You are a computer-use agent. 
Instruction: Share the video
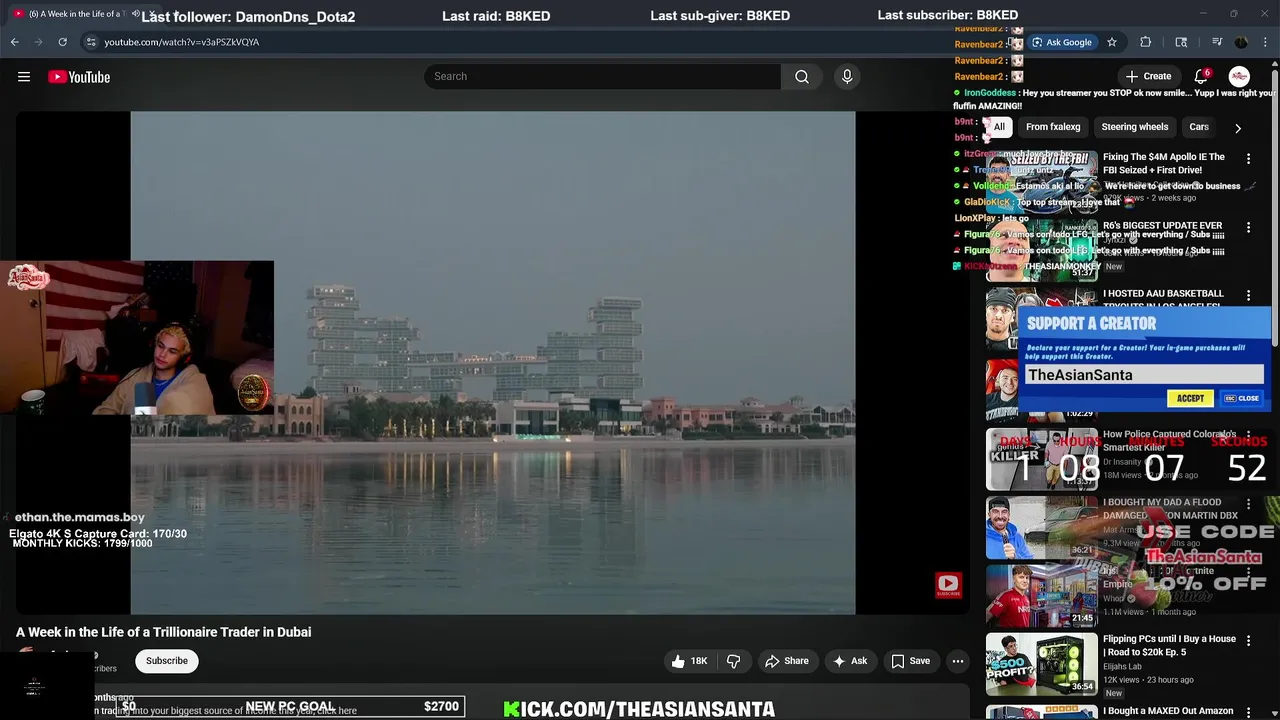(x=786, y=661)
